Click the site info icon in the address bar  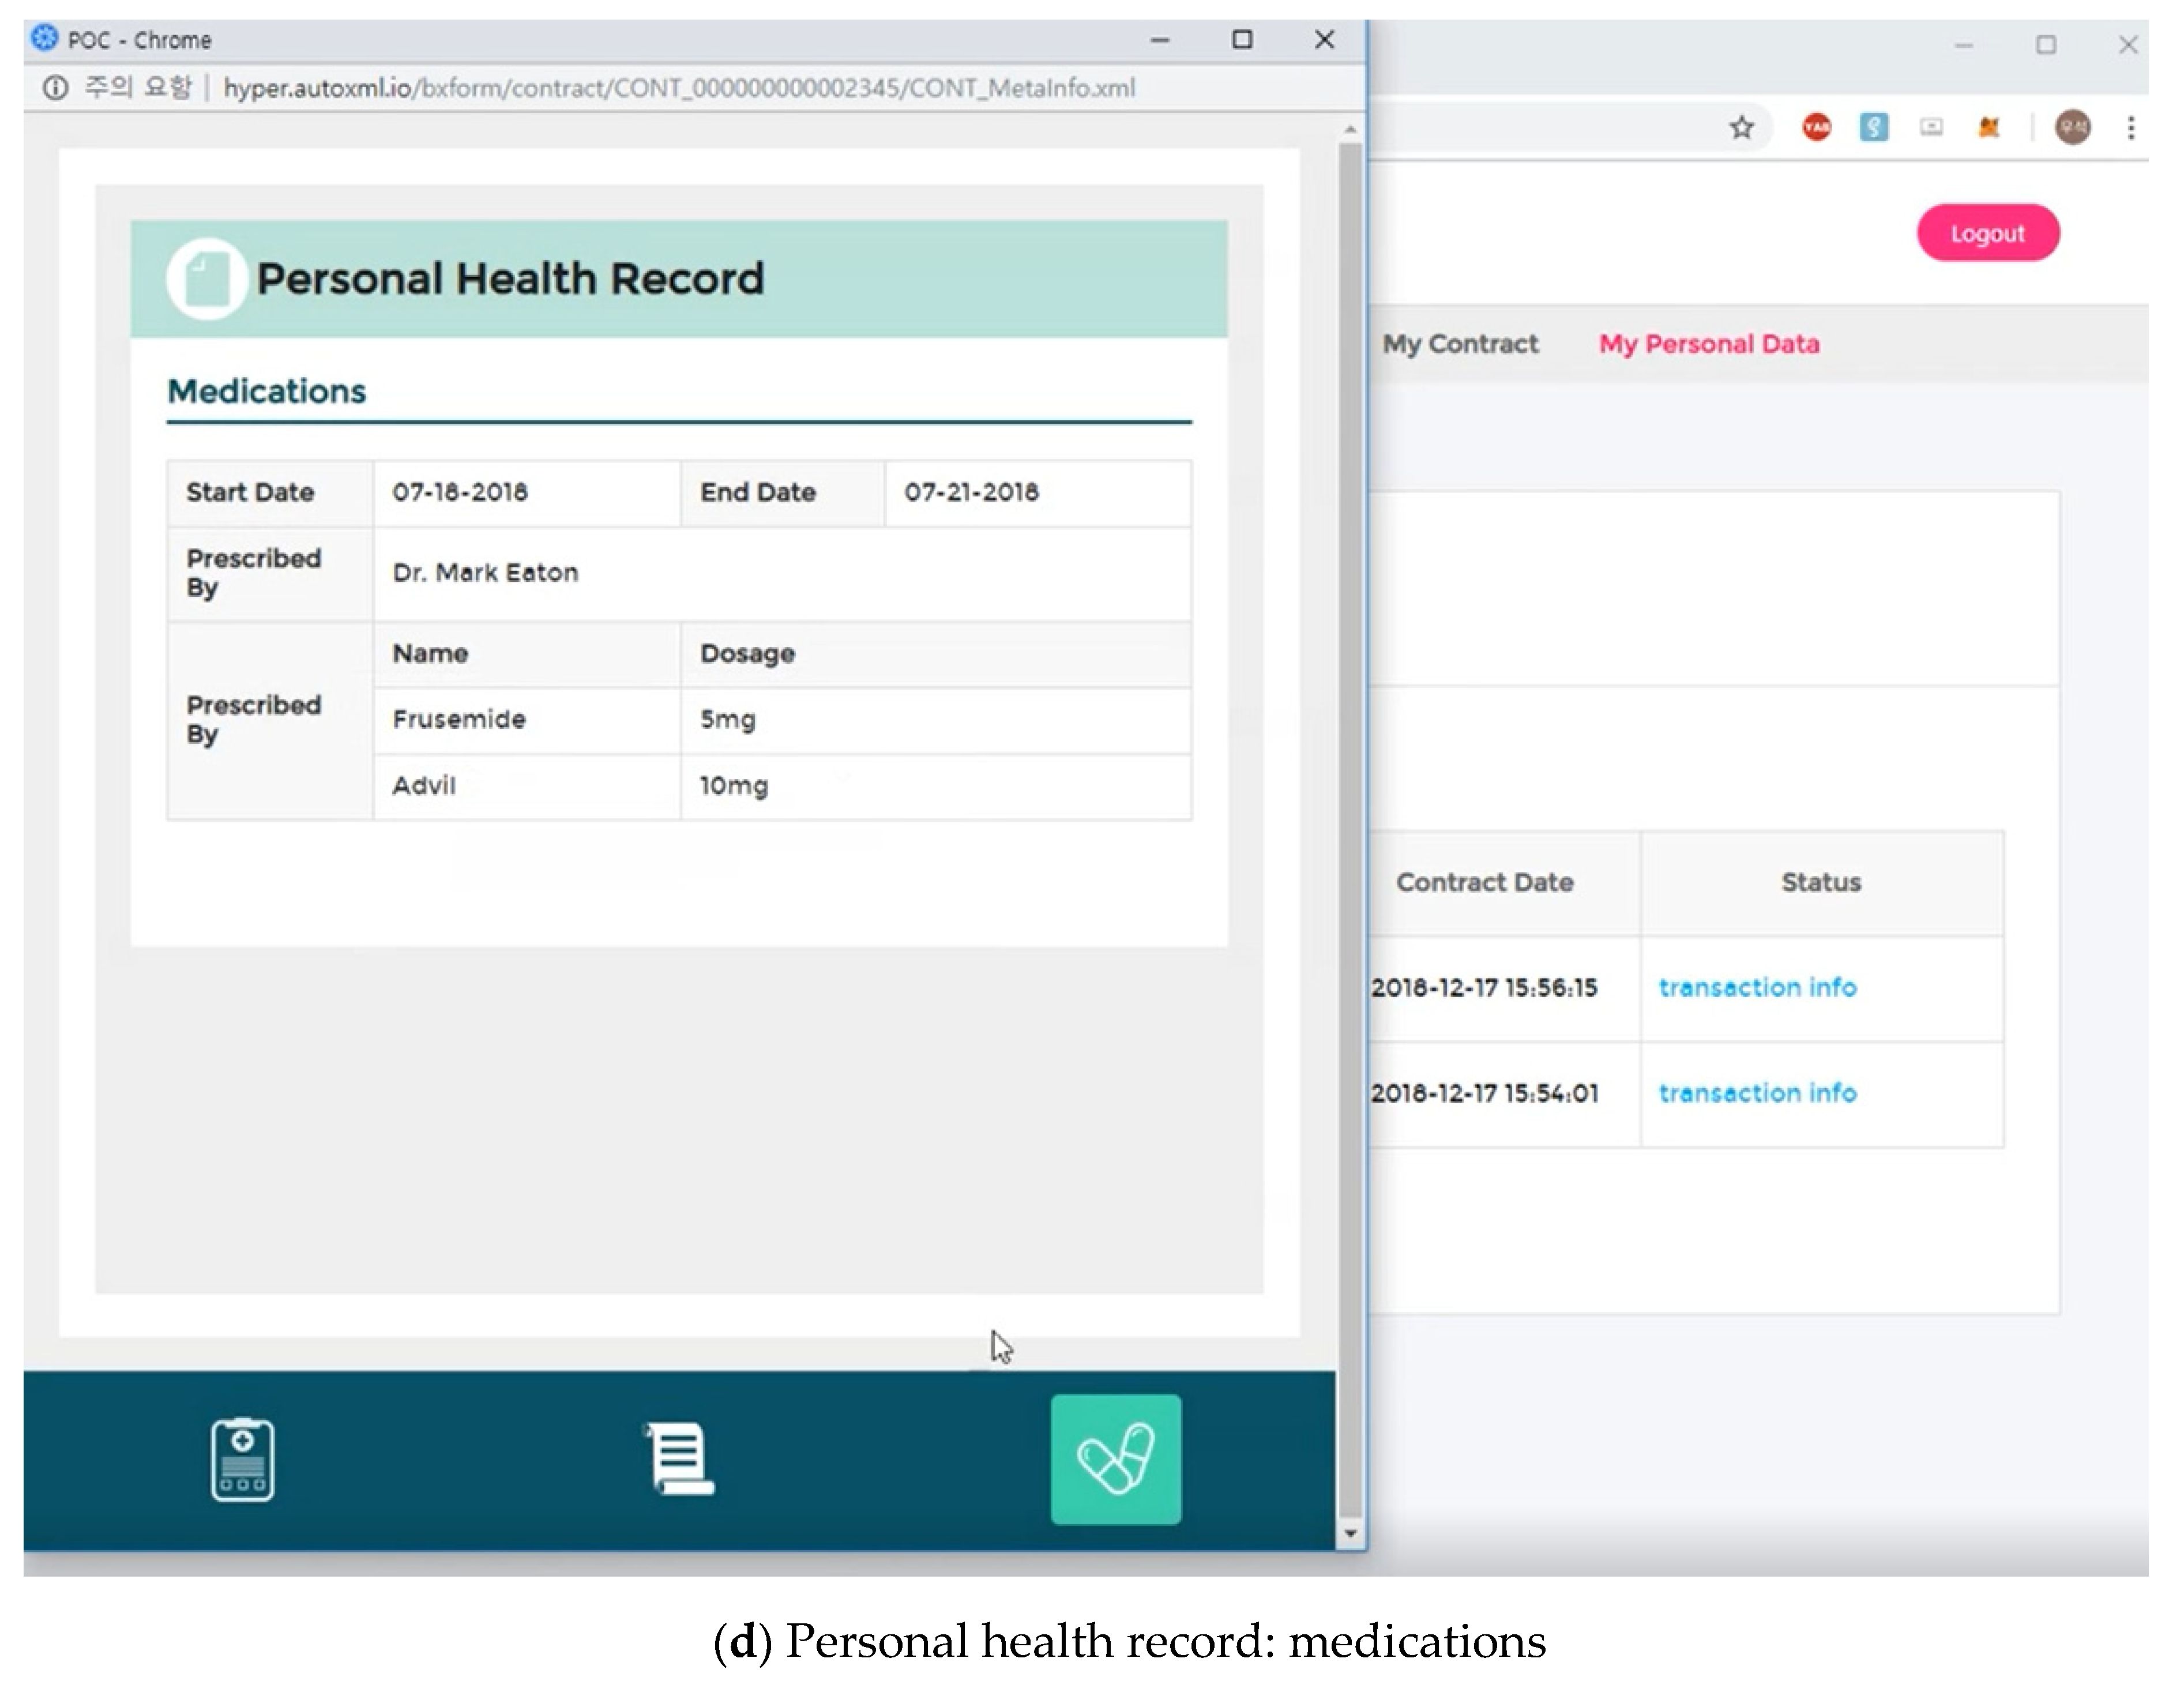55,88
